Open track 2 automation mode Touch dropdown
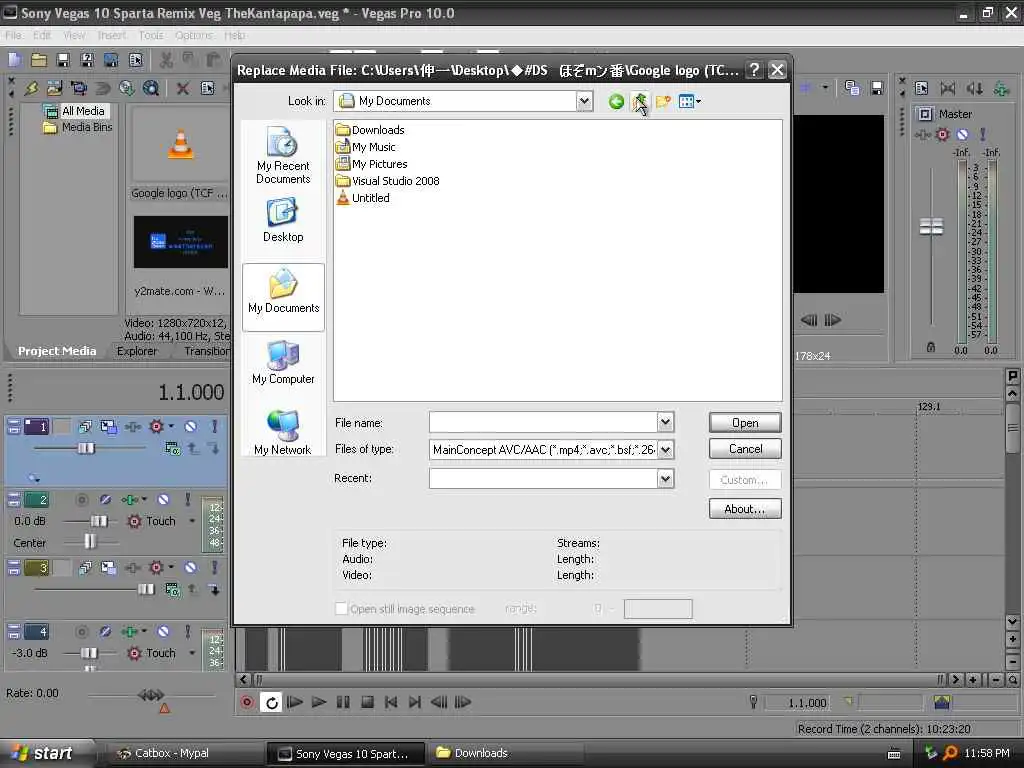The image size is (1024, 768). (x=191, y=521)
